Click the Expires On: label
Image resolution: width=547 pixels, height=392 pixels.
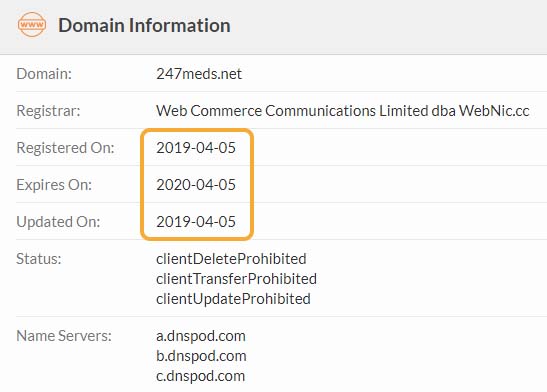(54, 185)
